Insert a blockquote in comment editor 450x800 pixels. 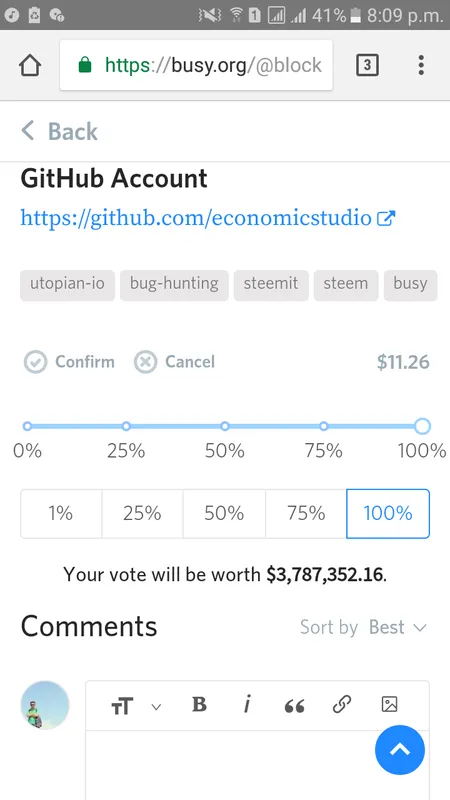click(x=294, y=706)
